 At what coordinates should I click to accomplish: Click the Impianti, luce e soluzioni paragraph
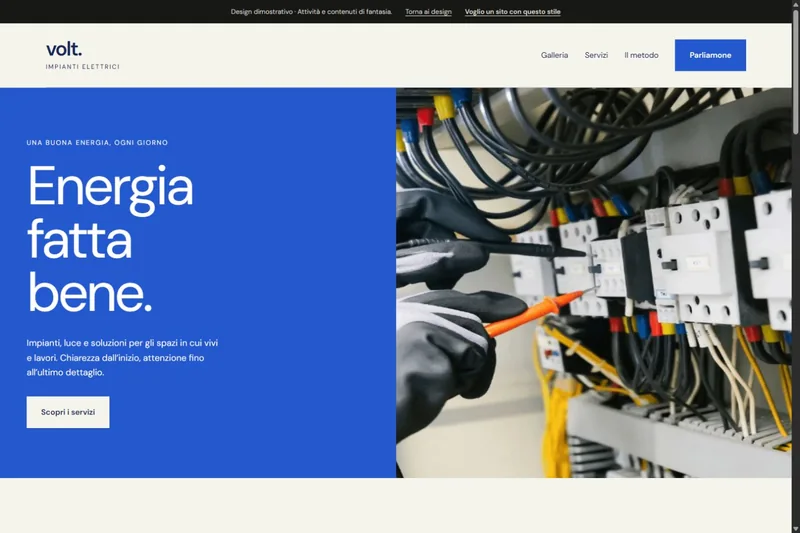(122, 358)
